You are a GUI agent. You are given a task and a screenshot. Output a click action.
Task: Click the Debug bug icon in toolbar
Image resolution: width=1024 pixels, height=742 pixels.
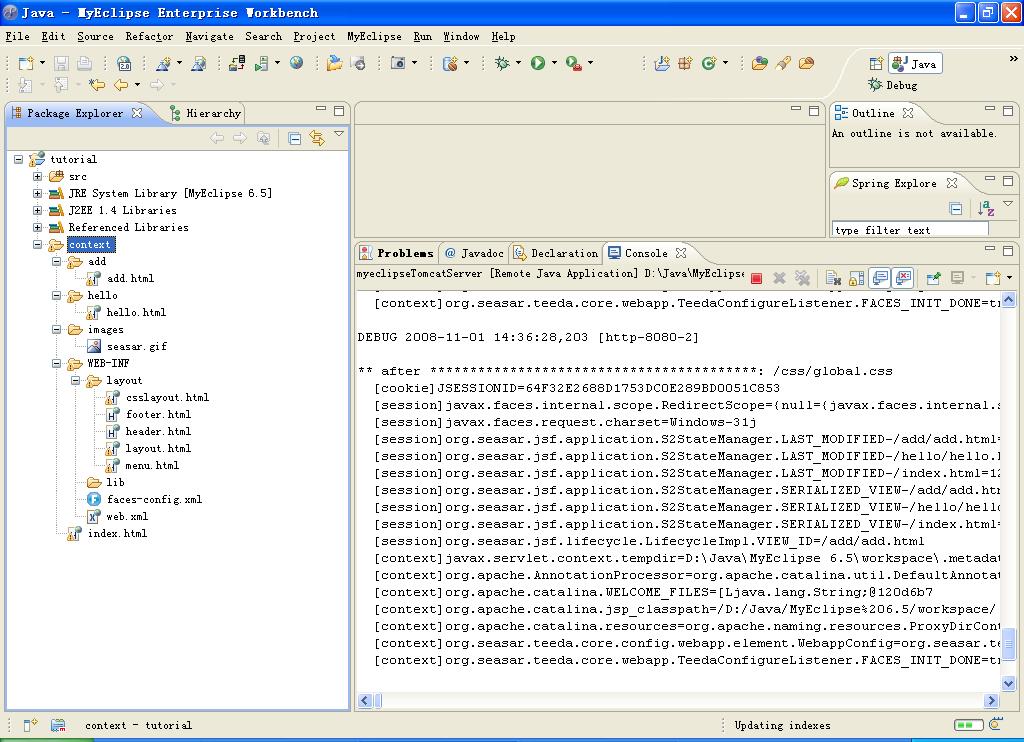click(x=502, y=63)
